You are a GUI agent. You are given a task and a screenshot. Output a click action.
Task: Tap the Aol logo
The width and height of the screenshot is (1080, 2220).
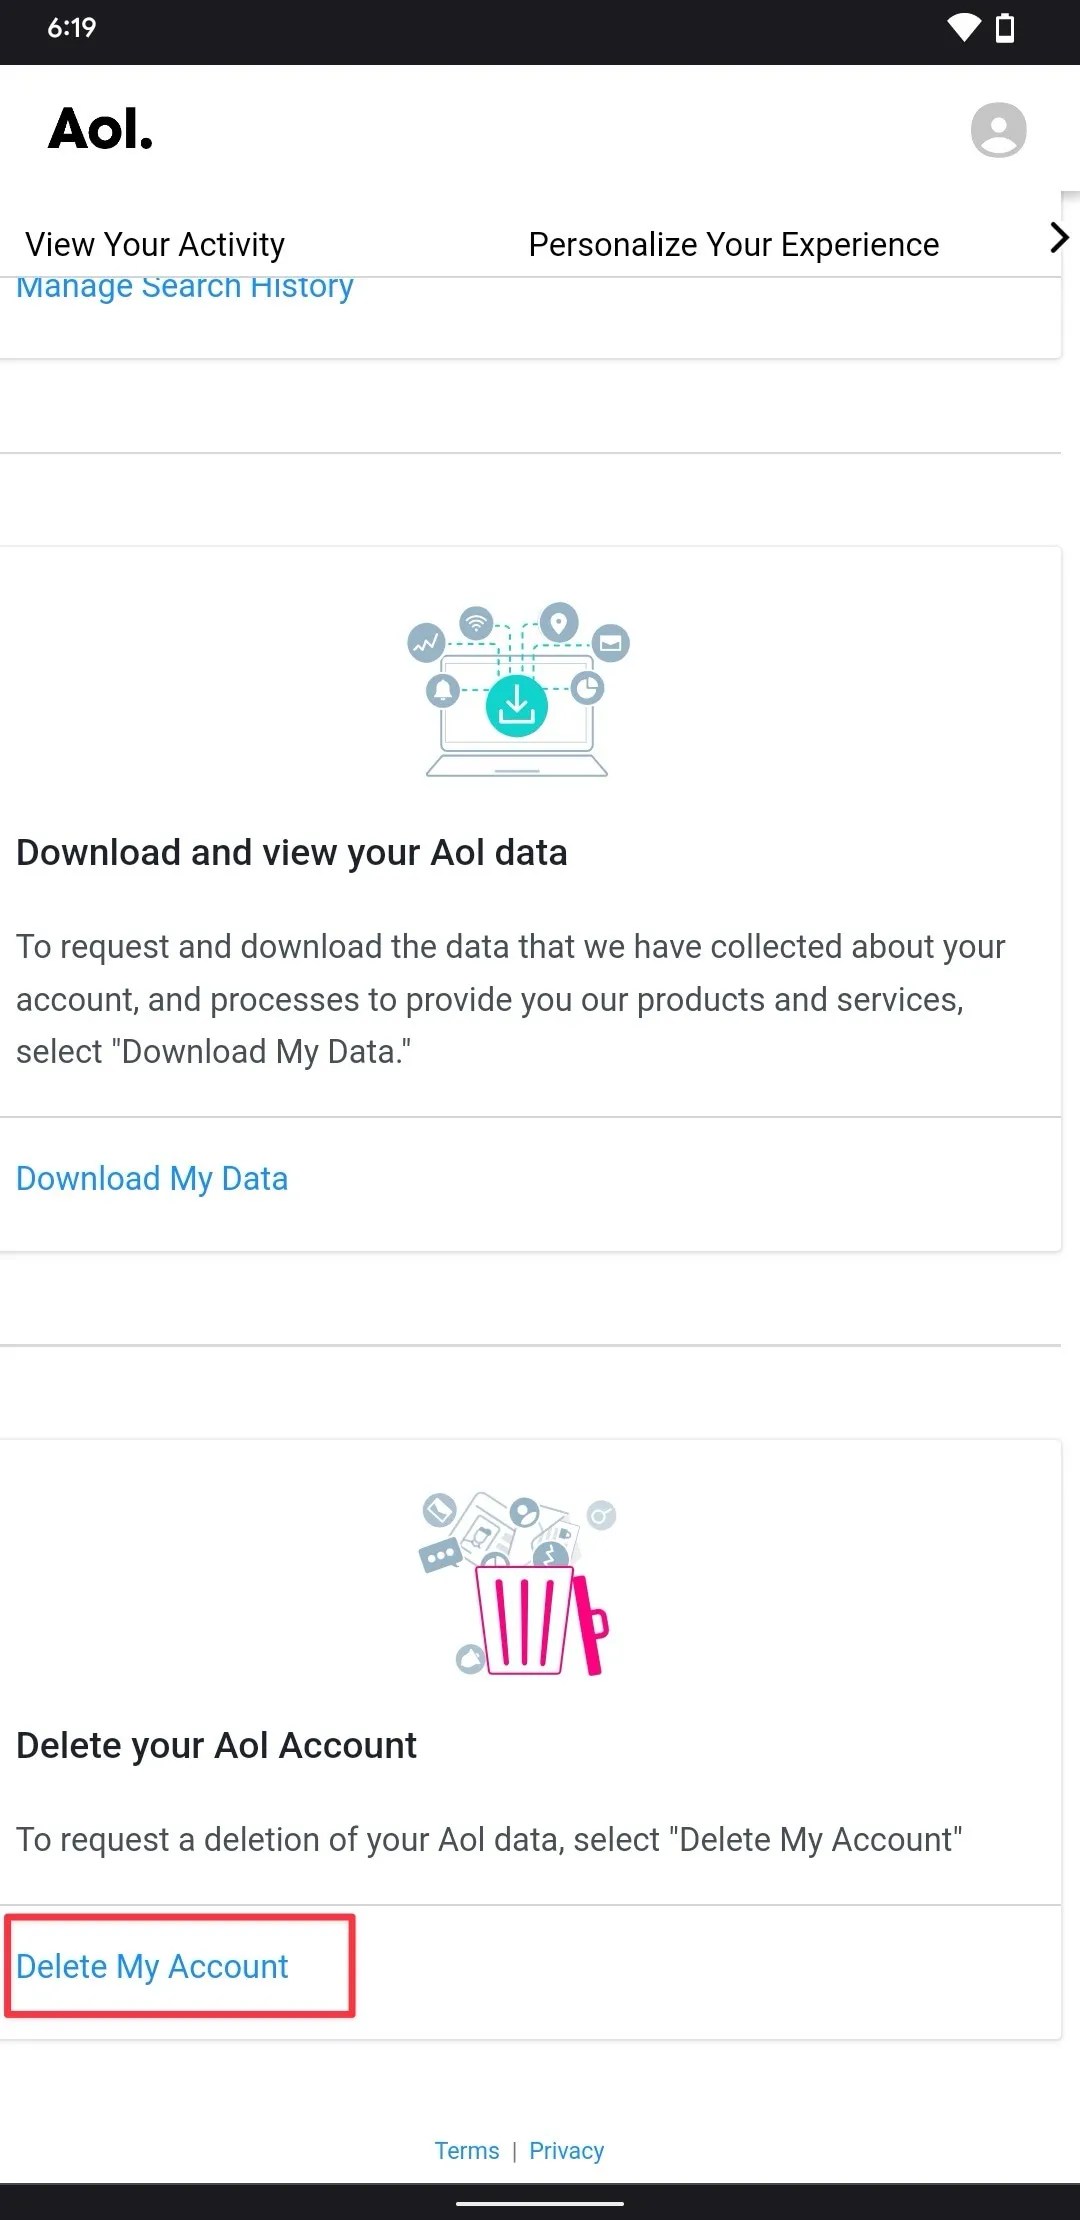(100, 128)
